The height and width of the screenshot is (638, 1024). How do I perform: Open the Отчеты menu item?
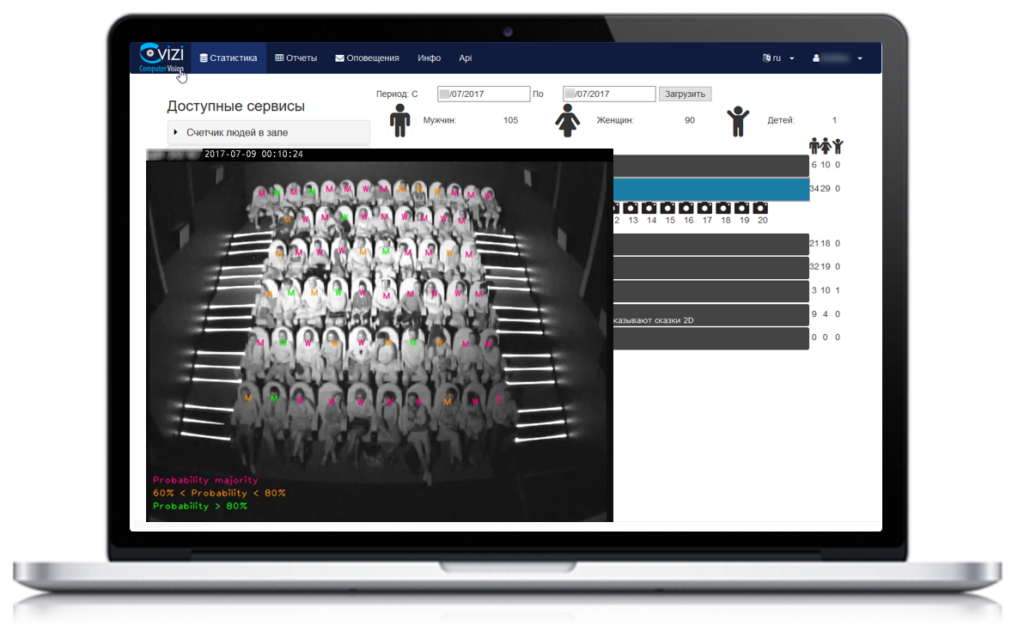tap(296, 58)
